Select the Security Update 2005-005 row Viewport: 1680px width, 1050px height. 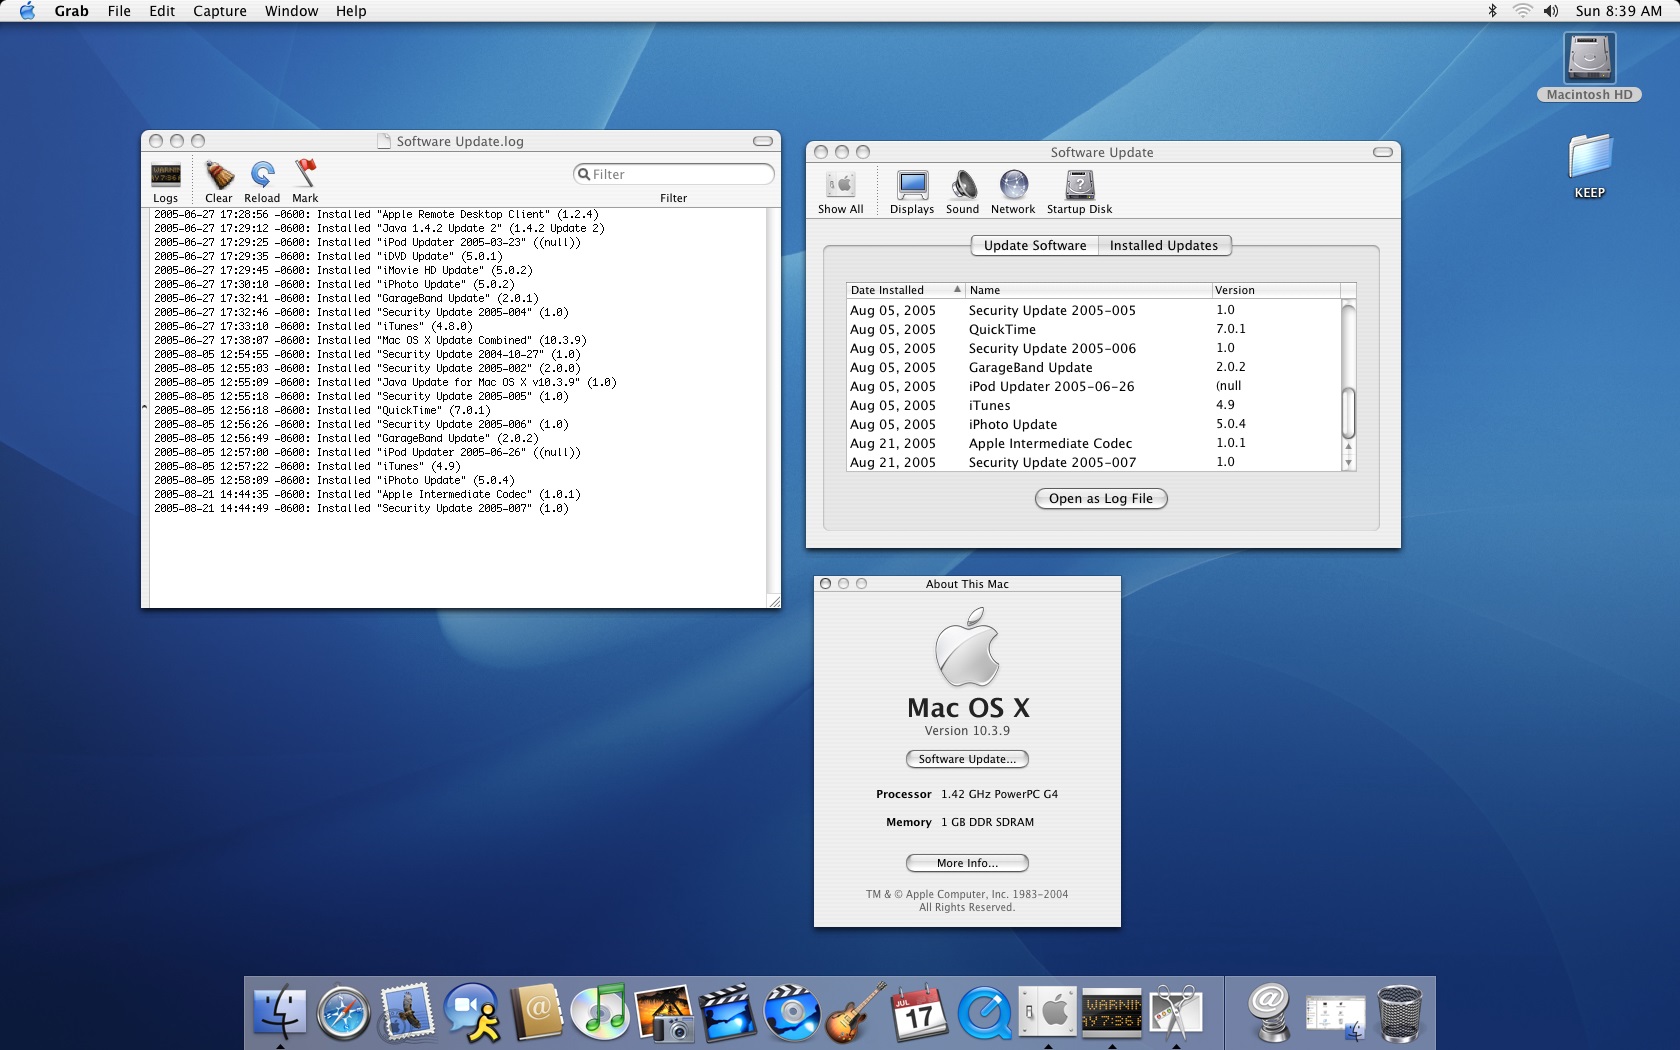[x=1093, y=310]
